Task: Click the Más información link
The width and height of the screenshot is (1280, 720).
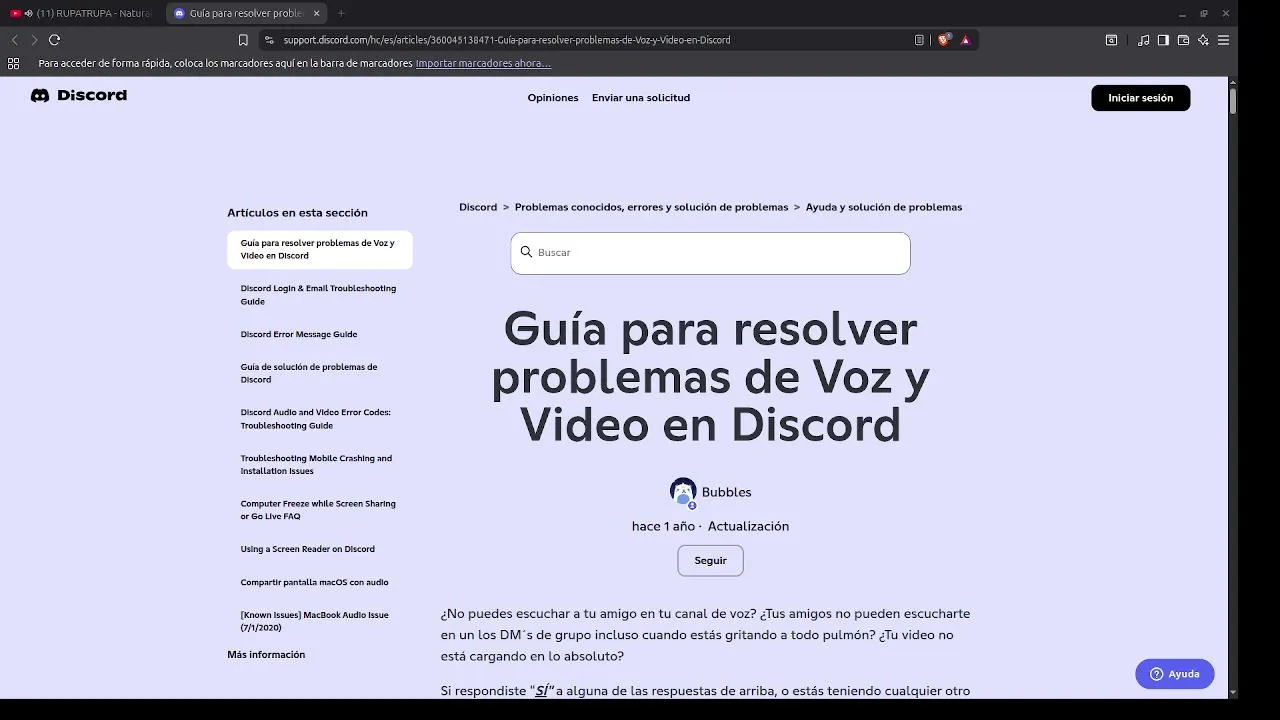Action: tap(266, 655)
